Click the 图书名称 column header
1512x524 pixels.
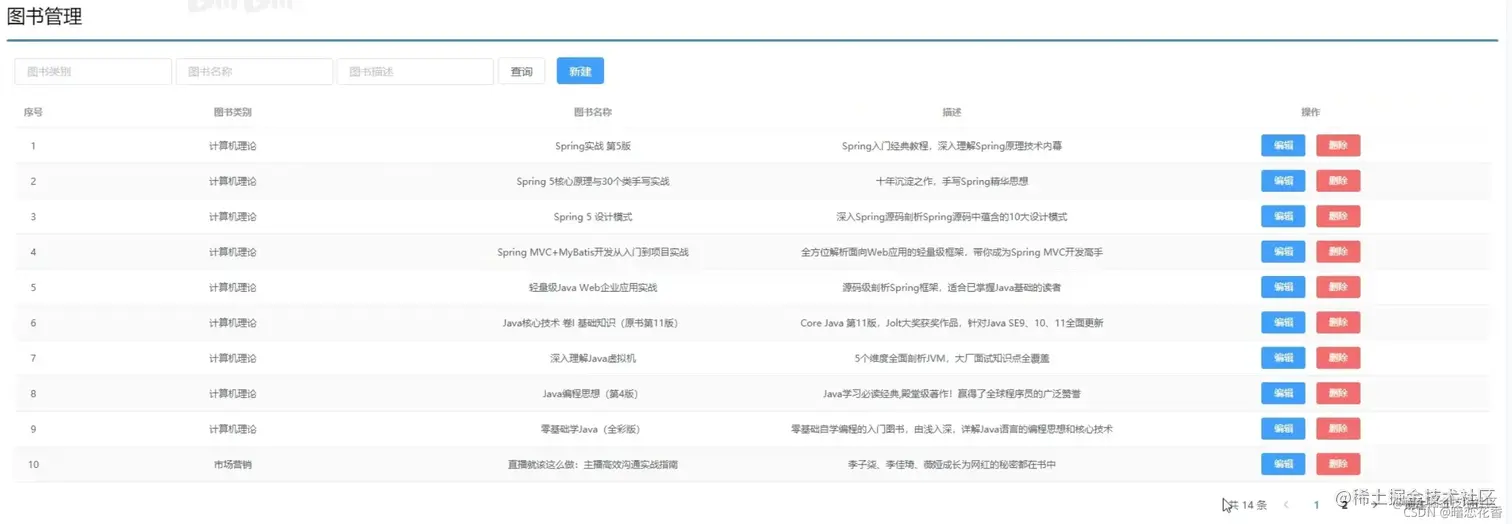[x=593, y=112]
